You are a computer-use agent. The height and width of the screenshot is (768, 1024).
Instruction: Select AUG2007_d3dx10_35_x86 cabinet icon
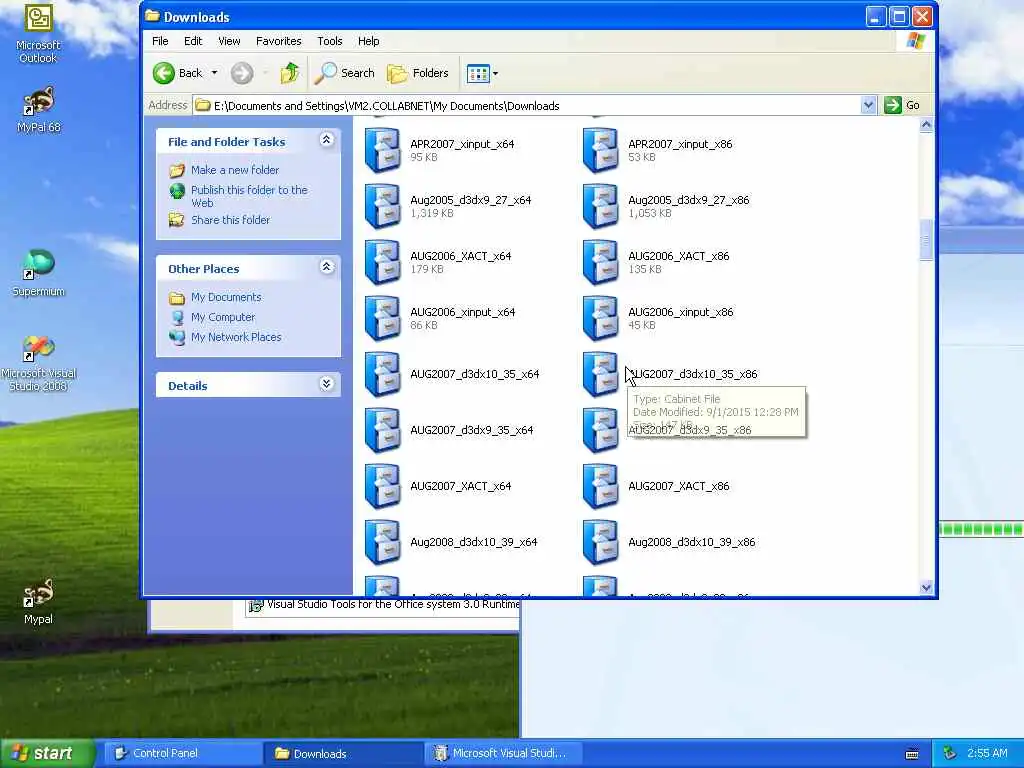[x=601, y=374]
